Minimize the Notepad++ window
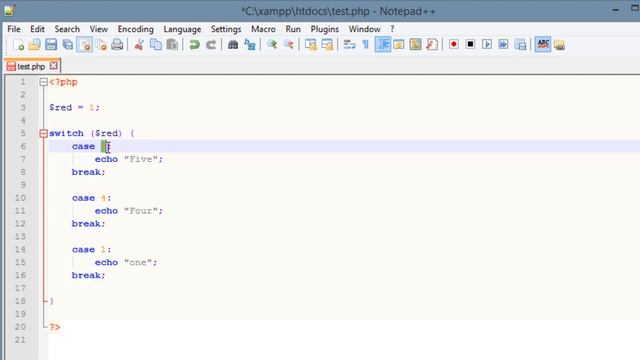Viewport: 640px width, 360px height. coord(616,10)
